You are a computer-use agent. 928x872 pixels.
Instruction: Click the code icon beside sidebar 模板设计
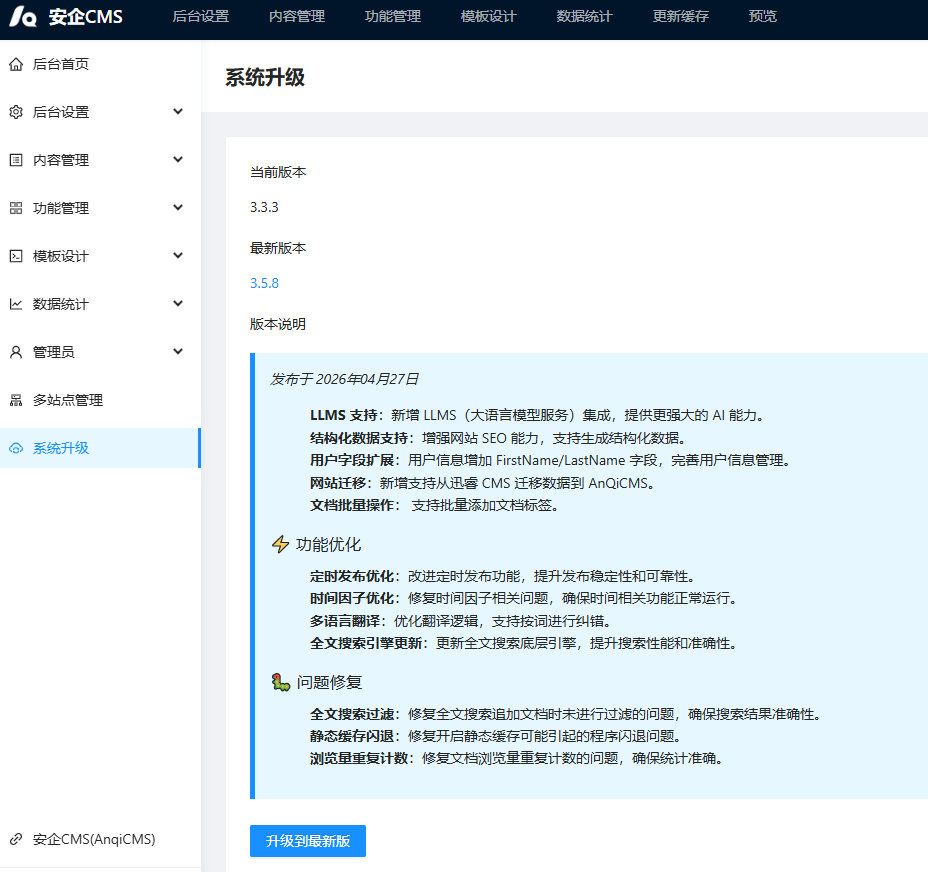(x=16, y=256)
